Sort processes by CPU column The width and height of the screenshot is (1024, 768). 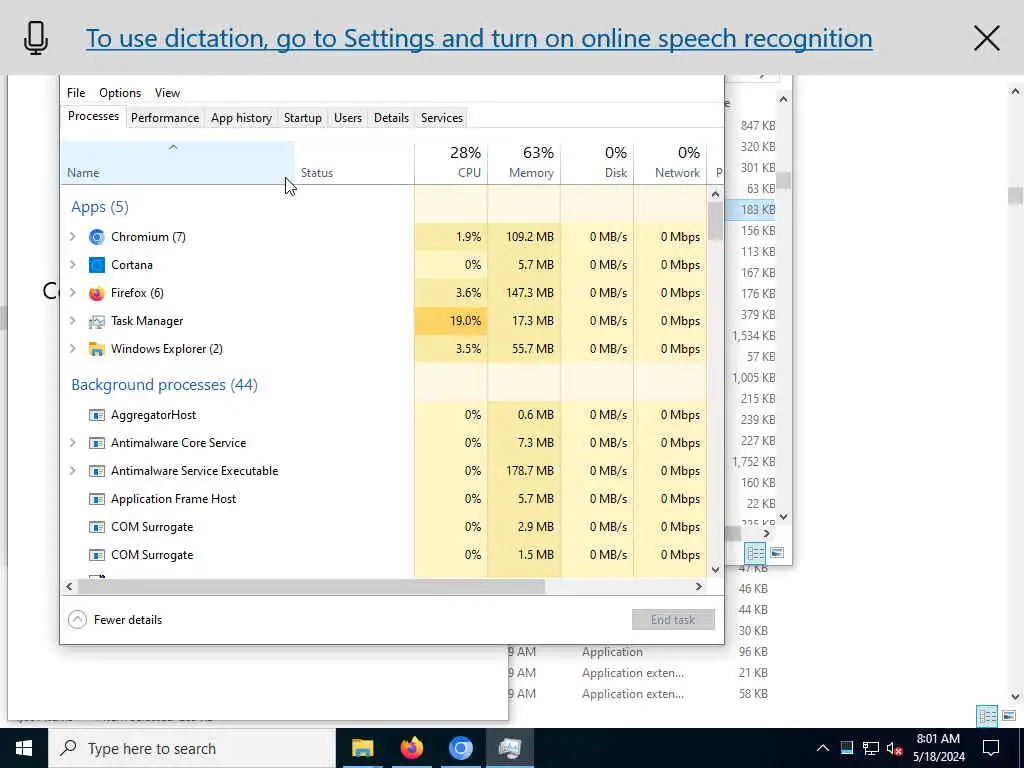451,163
